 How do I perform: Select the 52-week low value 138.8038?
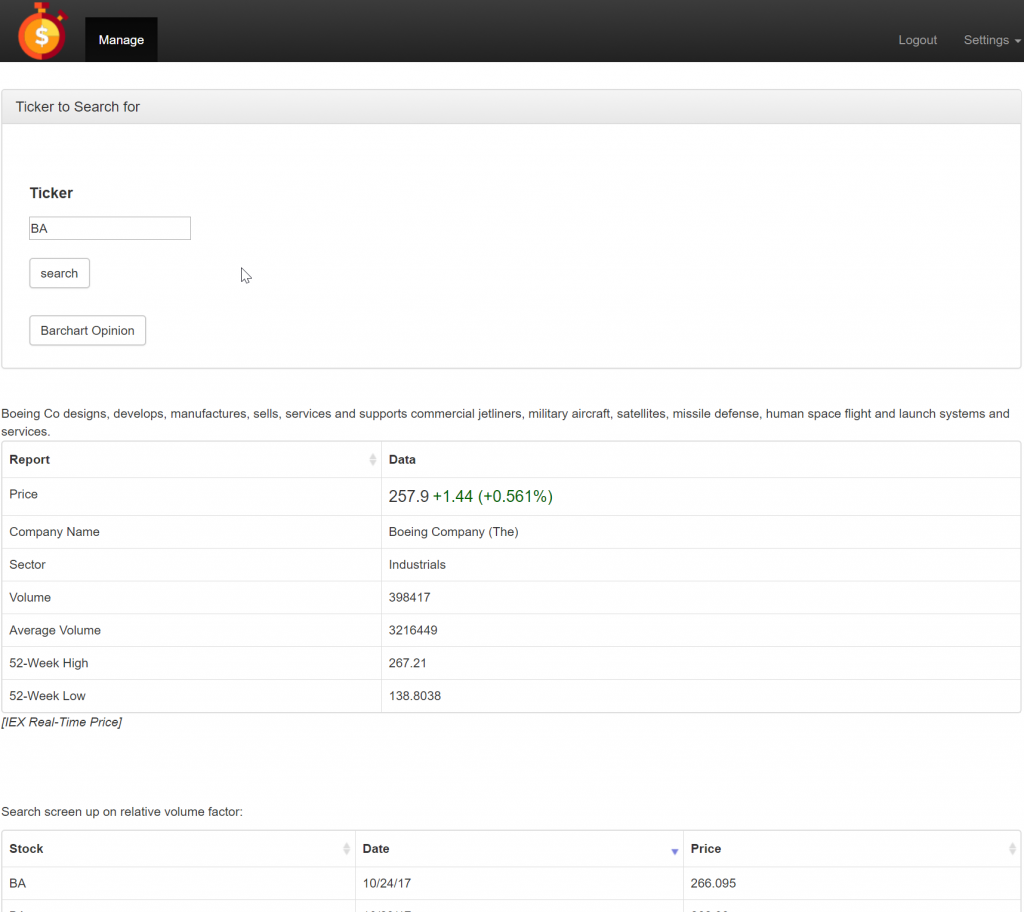click(x=414, y=696)
